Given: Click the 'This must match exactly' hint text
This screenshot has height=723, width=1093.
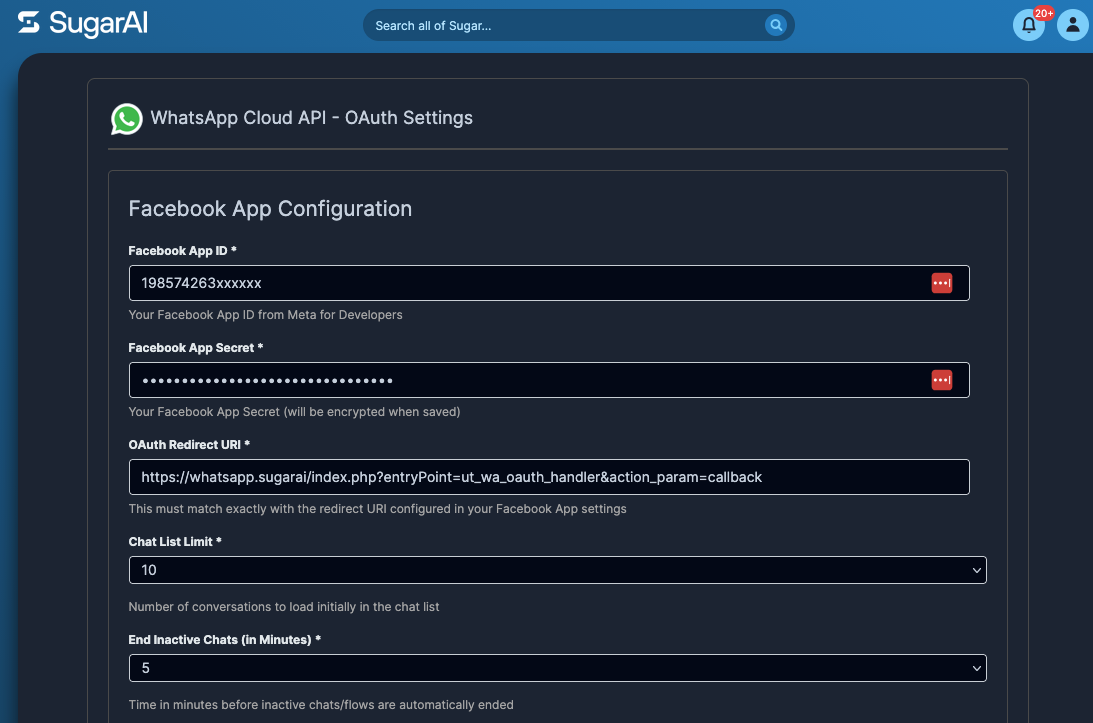Looking at the screenshot, I should tap(377, 509).
